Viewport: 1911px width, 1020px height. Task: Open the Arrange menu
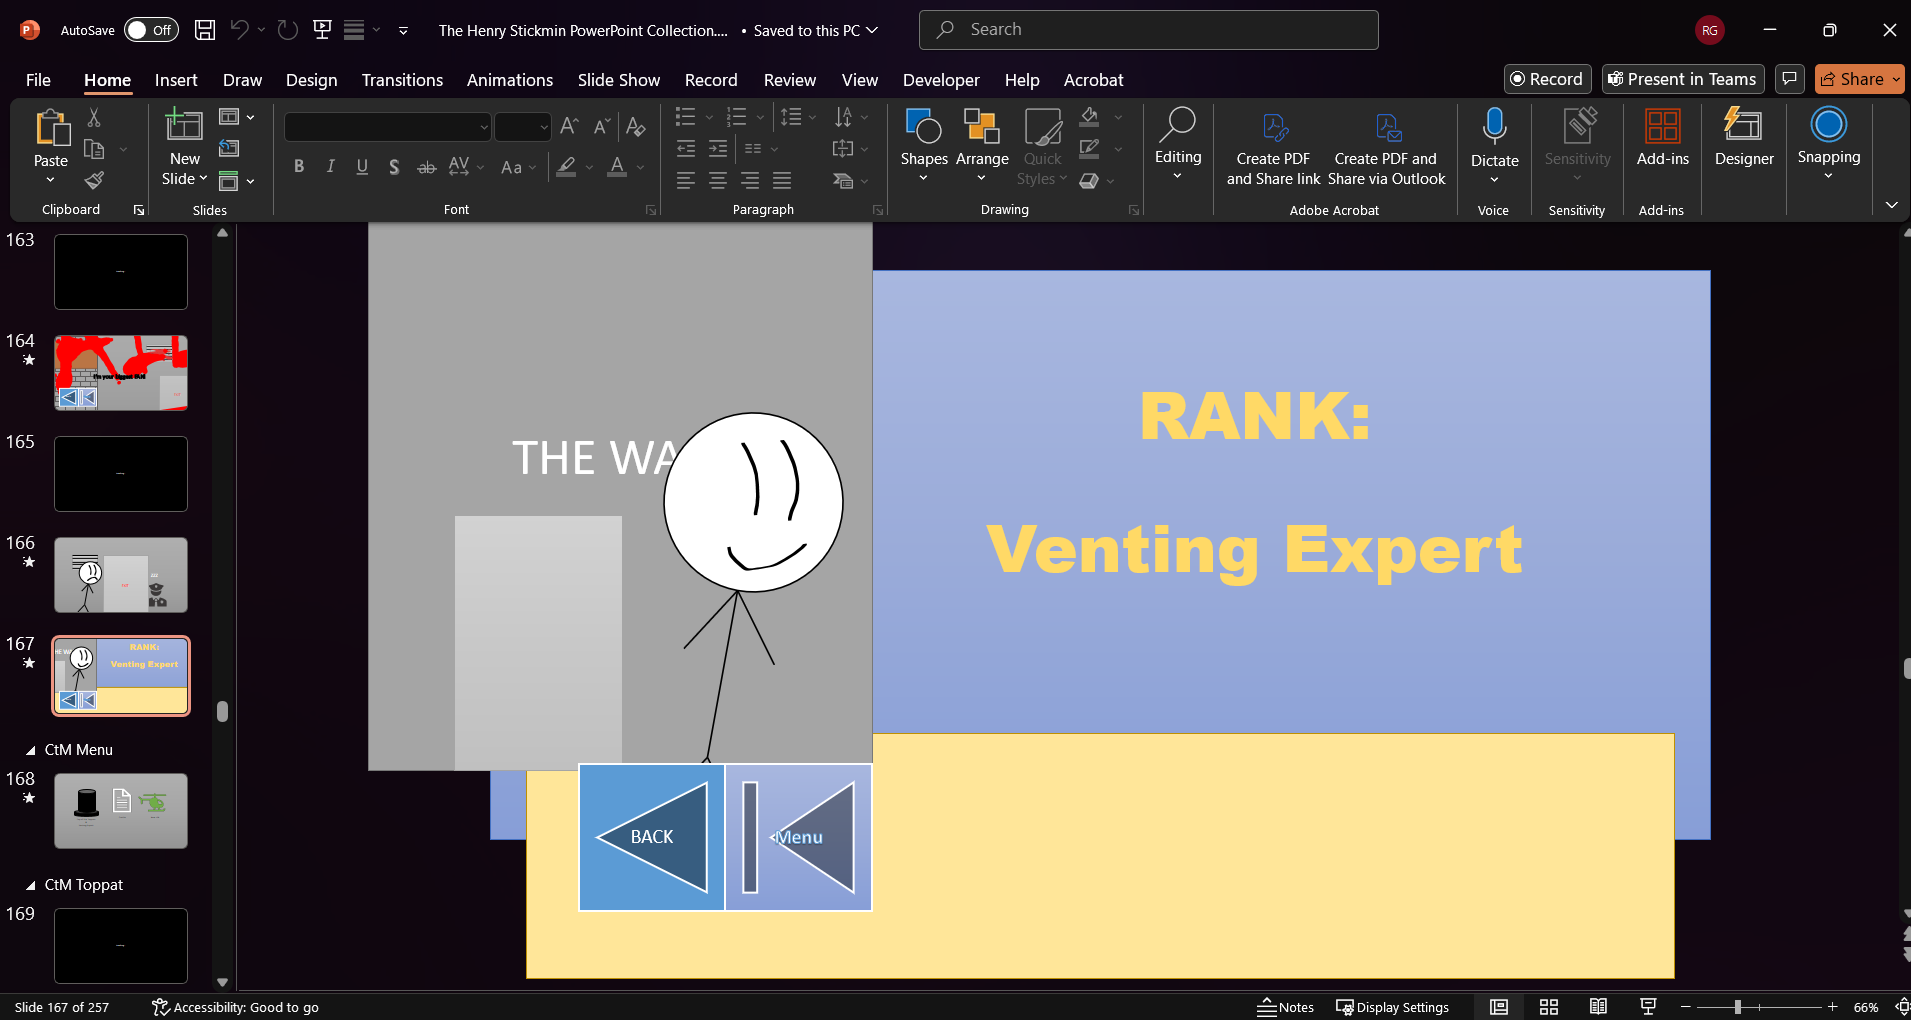982,145
